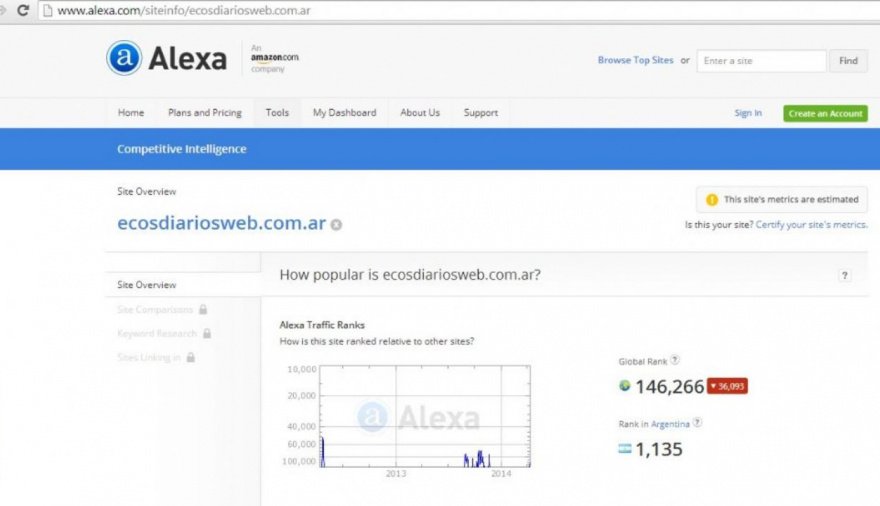Image resolution: width=880 pixels, height=506 pixels.
Task: Open the Home menu item
Action: pos(131,113)
